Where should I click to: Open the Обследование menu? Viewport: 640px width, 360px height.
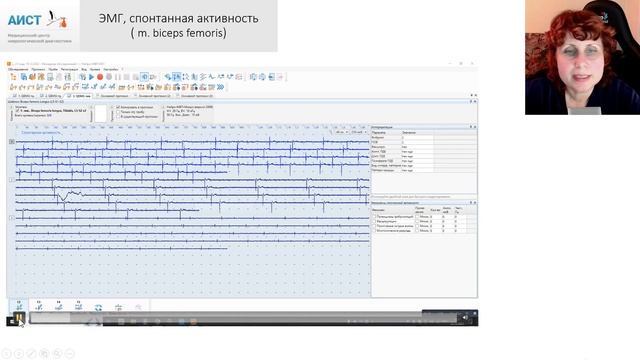18,69
